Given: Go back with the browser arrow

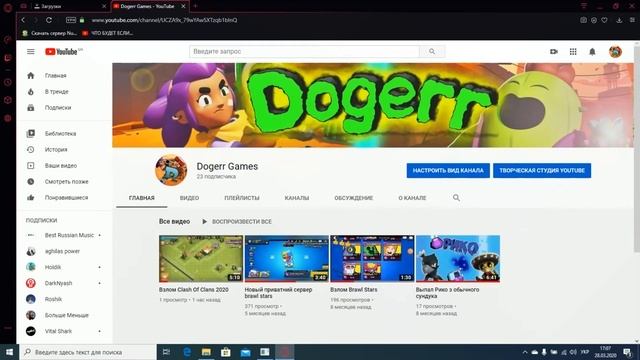Looking at the screenshot, I should pyautogui.click(x=23, y=20).
